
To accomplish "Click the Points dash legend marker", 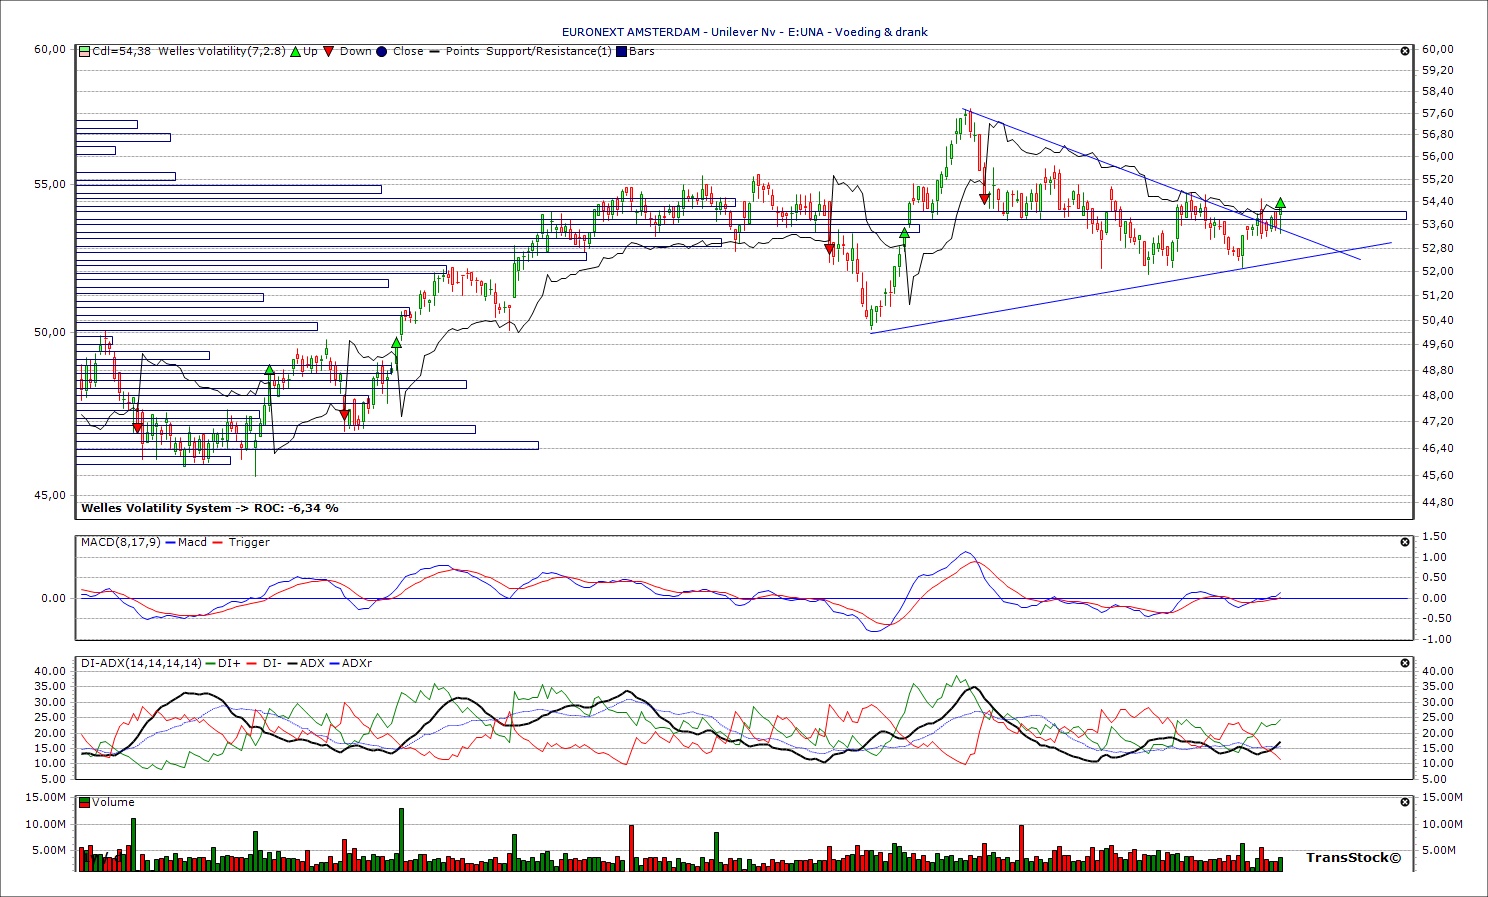I will point(434,51).
